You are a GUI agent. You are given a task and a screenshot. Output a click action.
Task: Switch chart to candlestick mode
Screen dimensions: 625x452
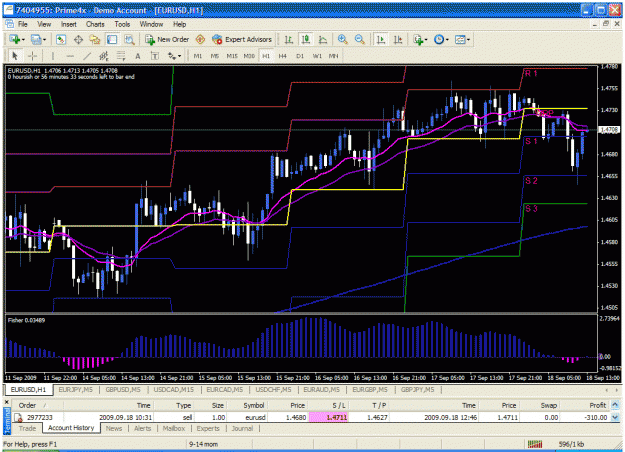point(306,39)
